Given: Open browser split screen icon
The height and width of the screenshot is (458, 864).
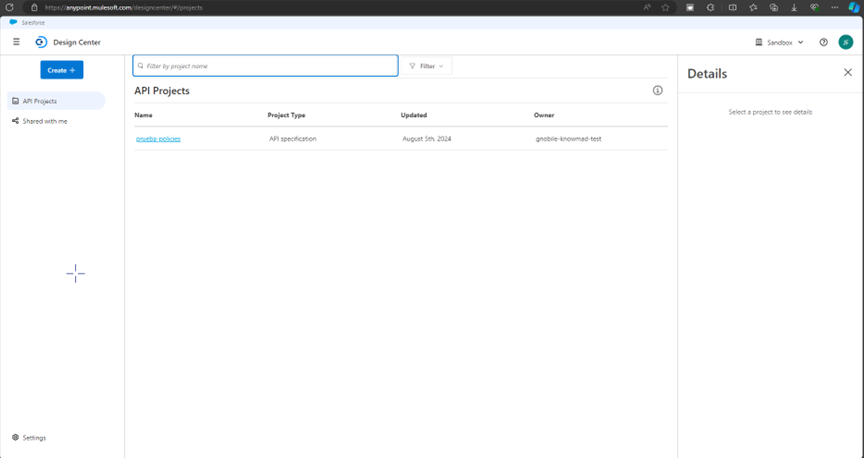Looking at the screenshot, I should click(x=732, y=8).
